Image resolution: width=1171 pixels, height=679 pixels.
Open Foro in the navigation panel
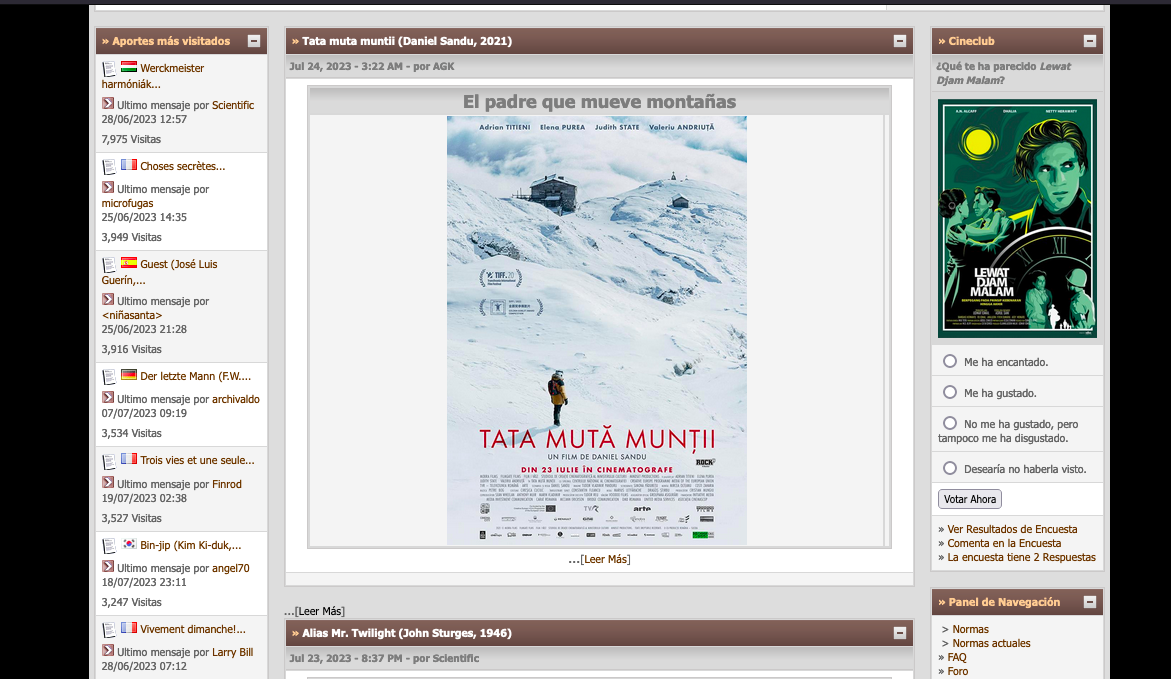pyautogui.click(x=957, y=672)
